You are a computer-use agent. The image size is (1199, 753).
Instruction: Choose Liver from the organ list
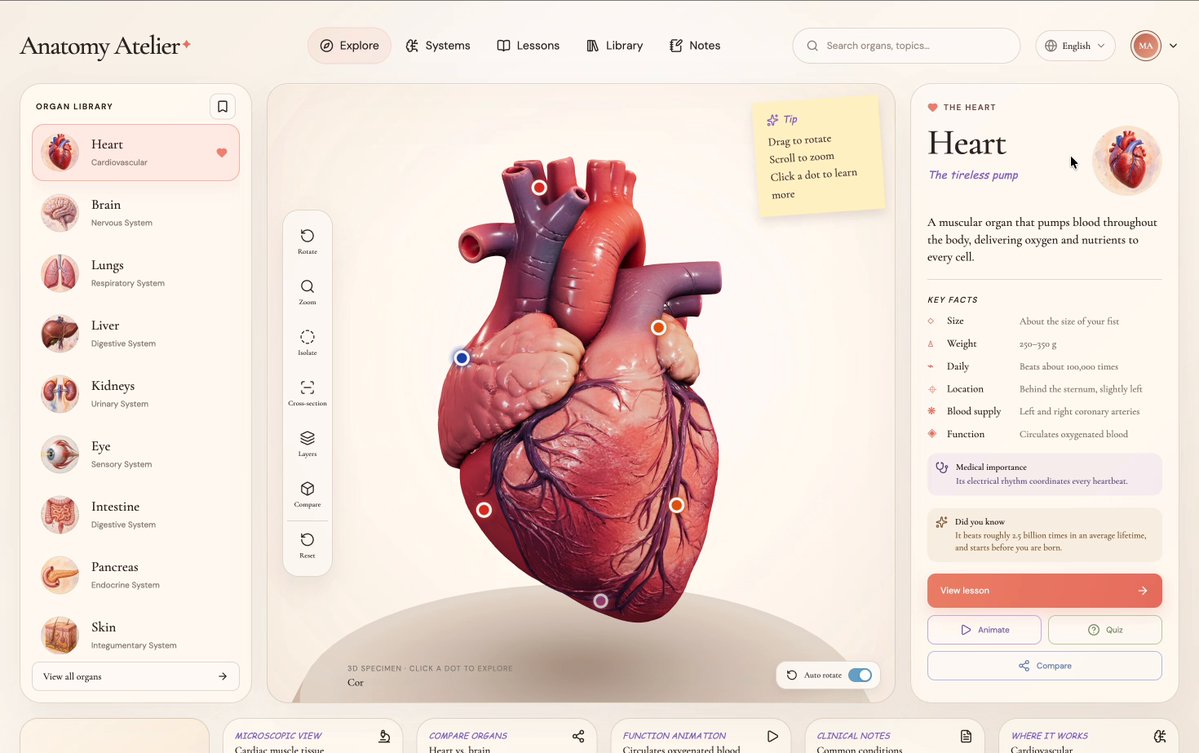[135, 333]
